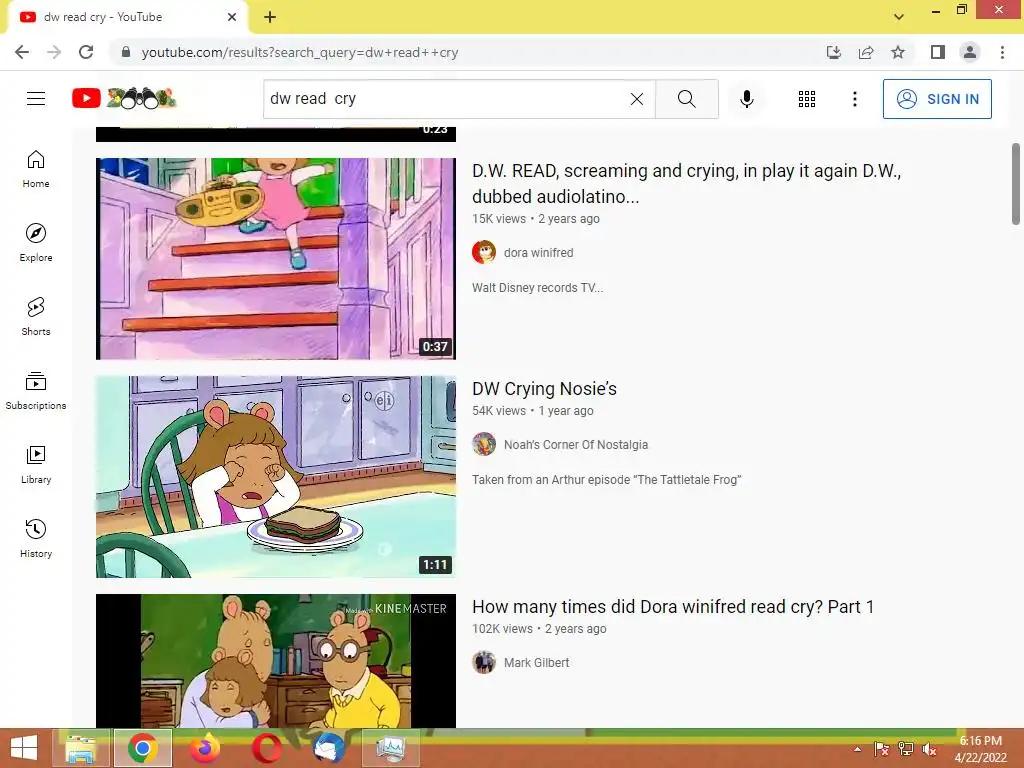Share this page via the share icon
1024x768 pixels.
point(866,52)
